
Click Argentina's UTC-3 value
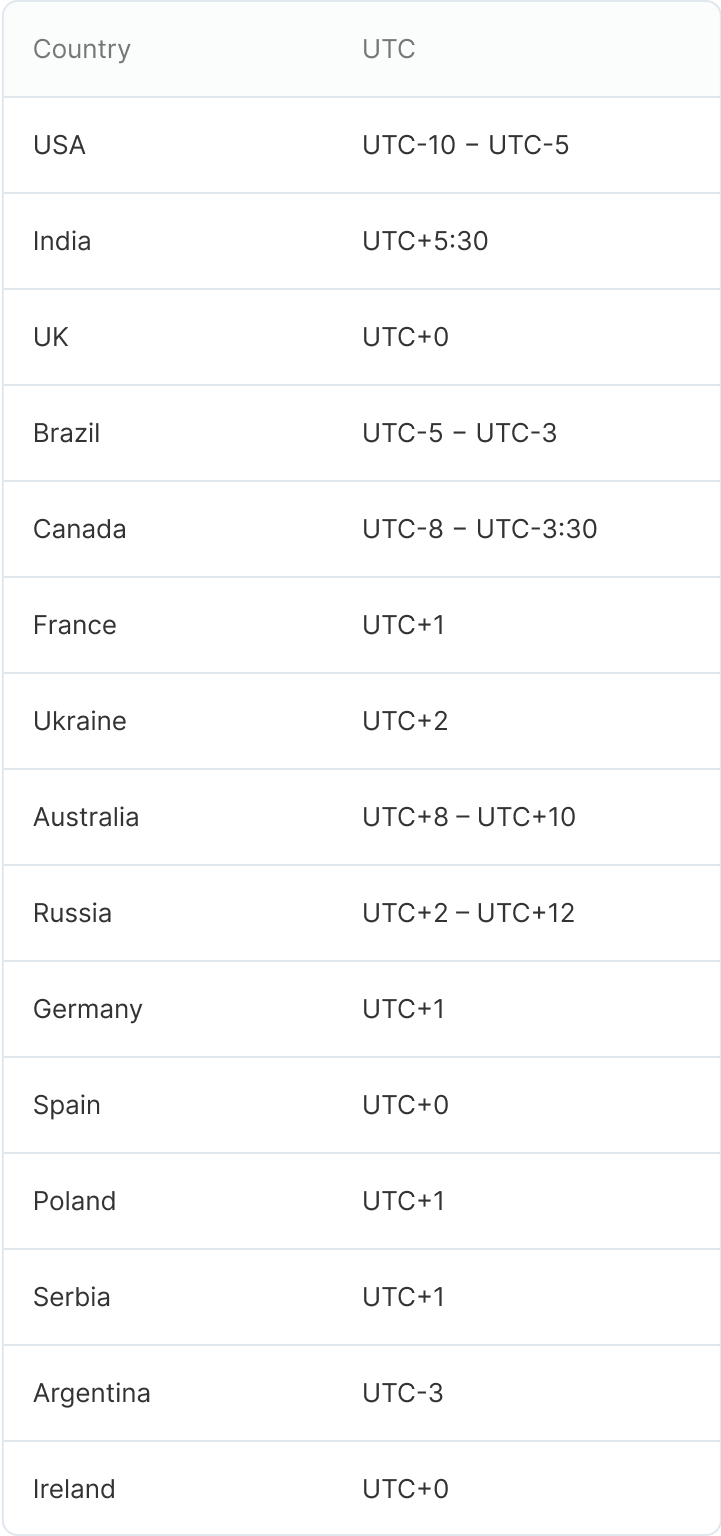pyautogui.click(x=403, y=1393)
